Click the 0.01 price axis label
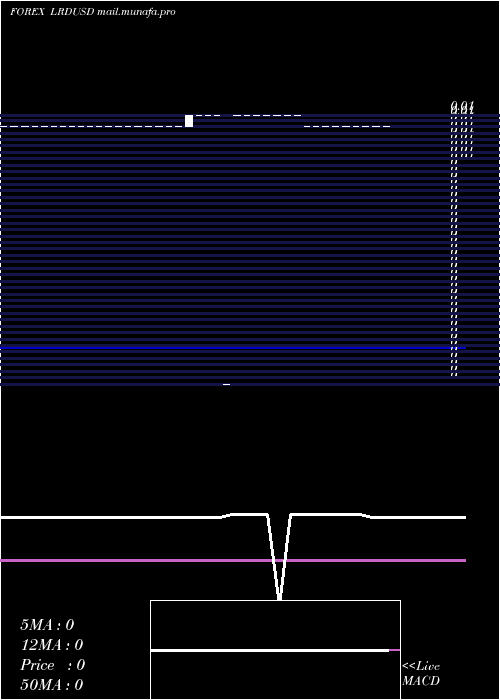This screenshot has width=500, height=700. [x=462, y=107]
